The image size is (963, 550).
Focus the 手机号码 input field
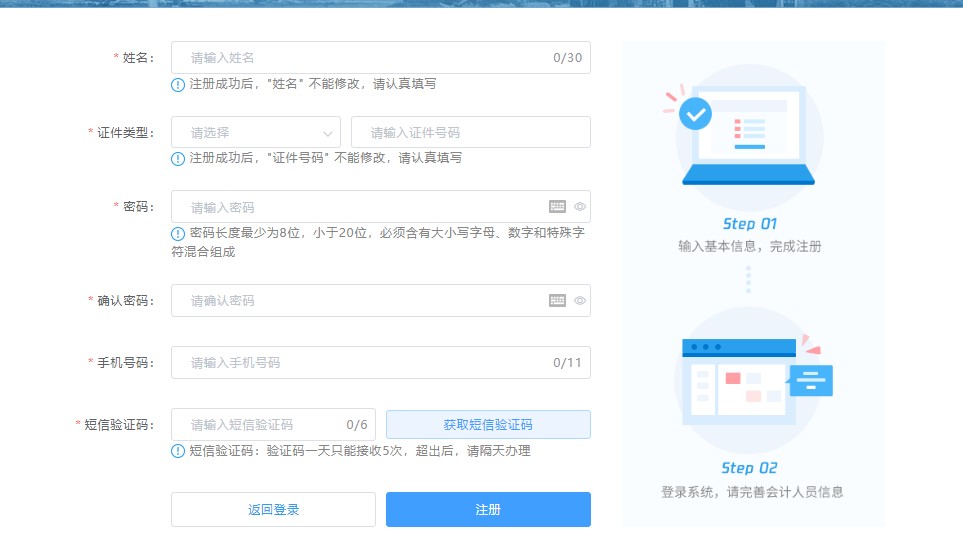381,363
